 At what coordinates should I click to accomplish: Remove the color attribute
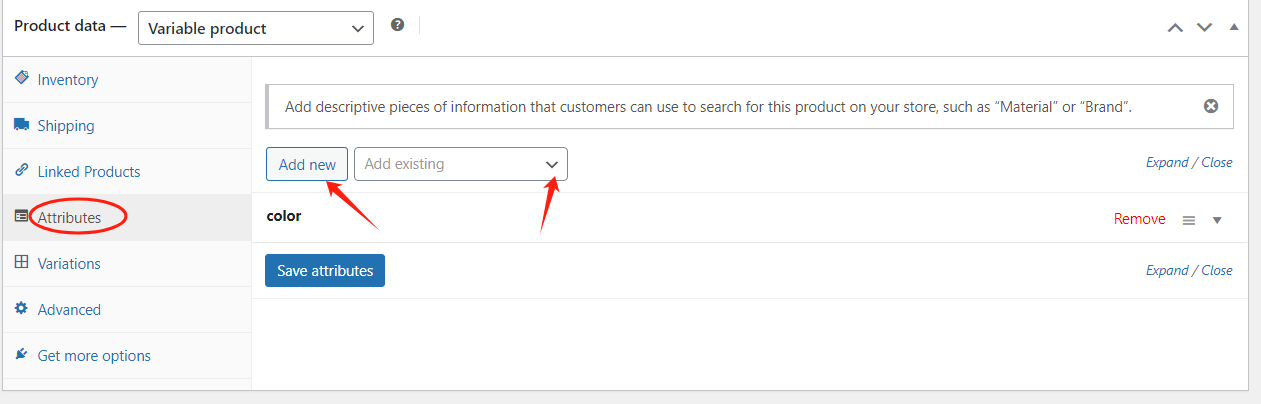click(1139, 219)
